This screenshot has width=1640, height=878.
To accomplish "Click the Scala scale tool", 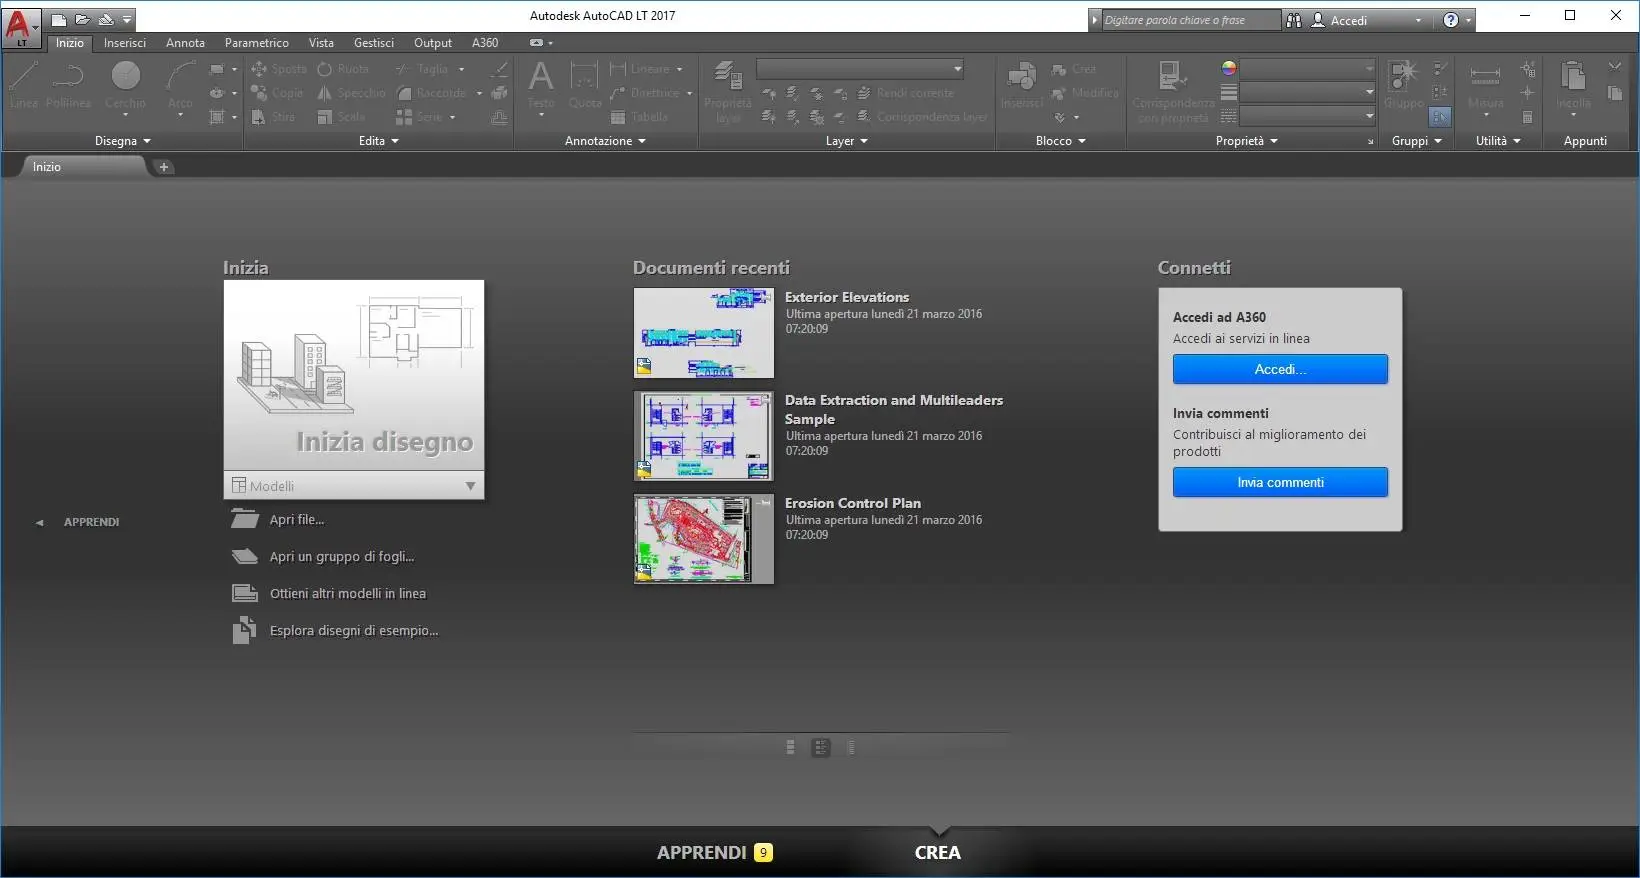I will (x=341, y=117).
